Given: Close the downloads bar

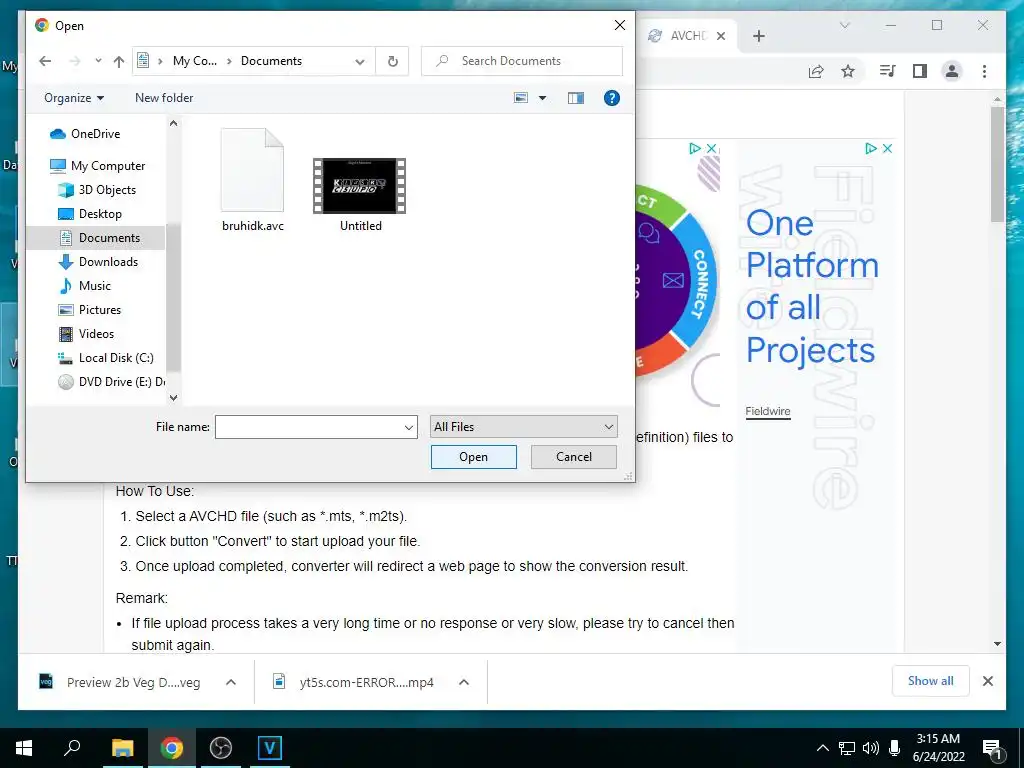Looking at the screenshot, I should click(x=987, y=681).
